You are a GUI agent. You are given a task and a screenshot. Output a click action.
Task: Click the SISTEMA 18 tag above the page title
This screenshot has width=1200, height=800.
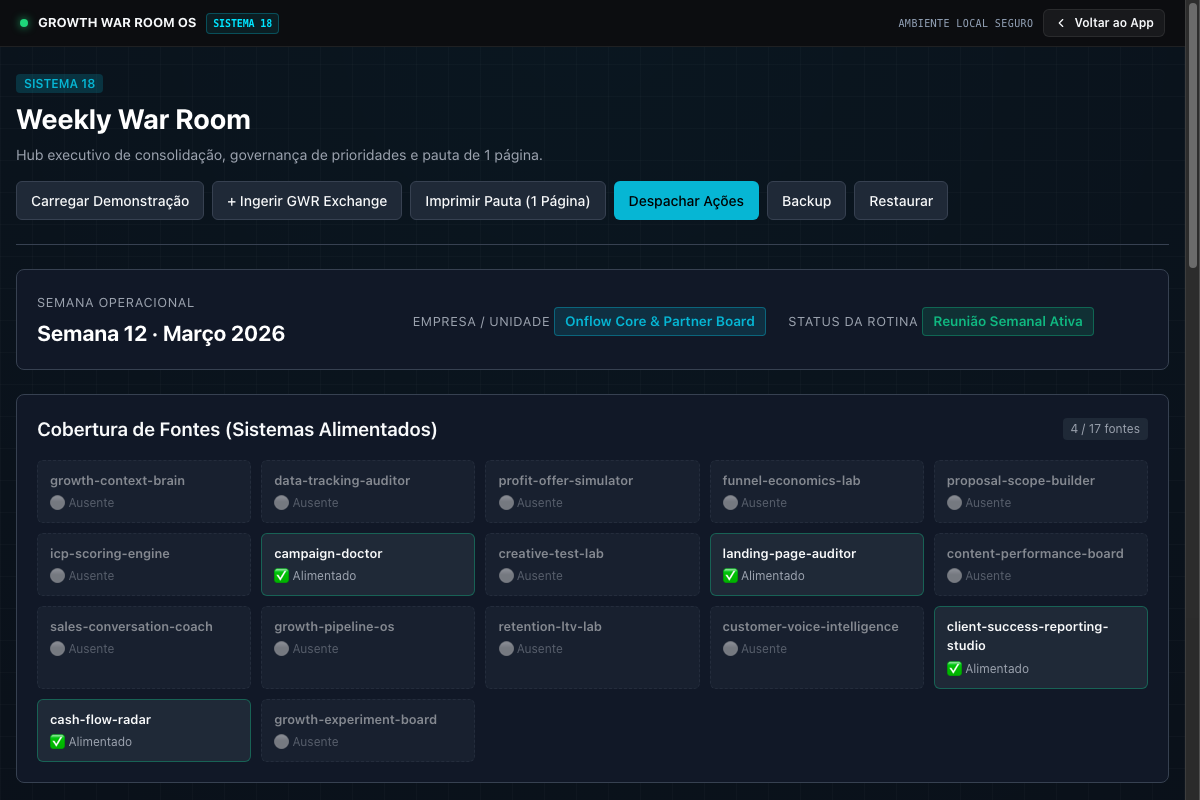tap(59, 84)
